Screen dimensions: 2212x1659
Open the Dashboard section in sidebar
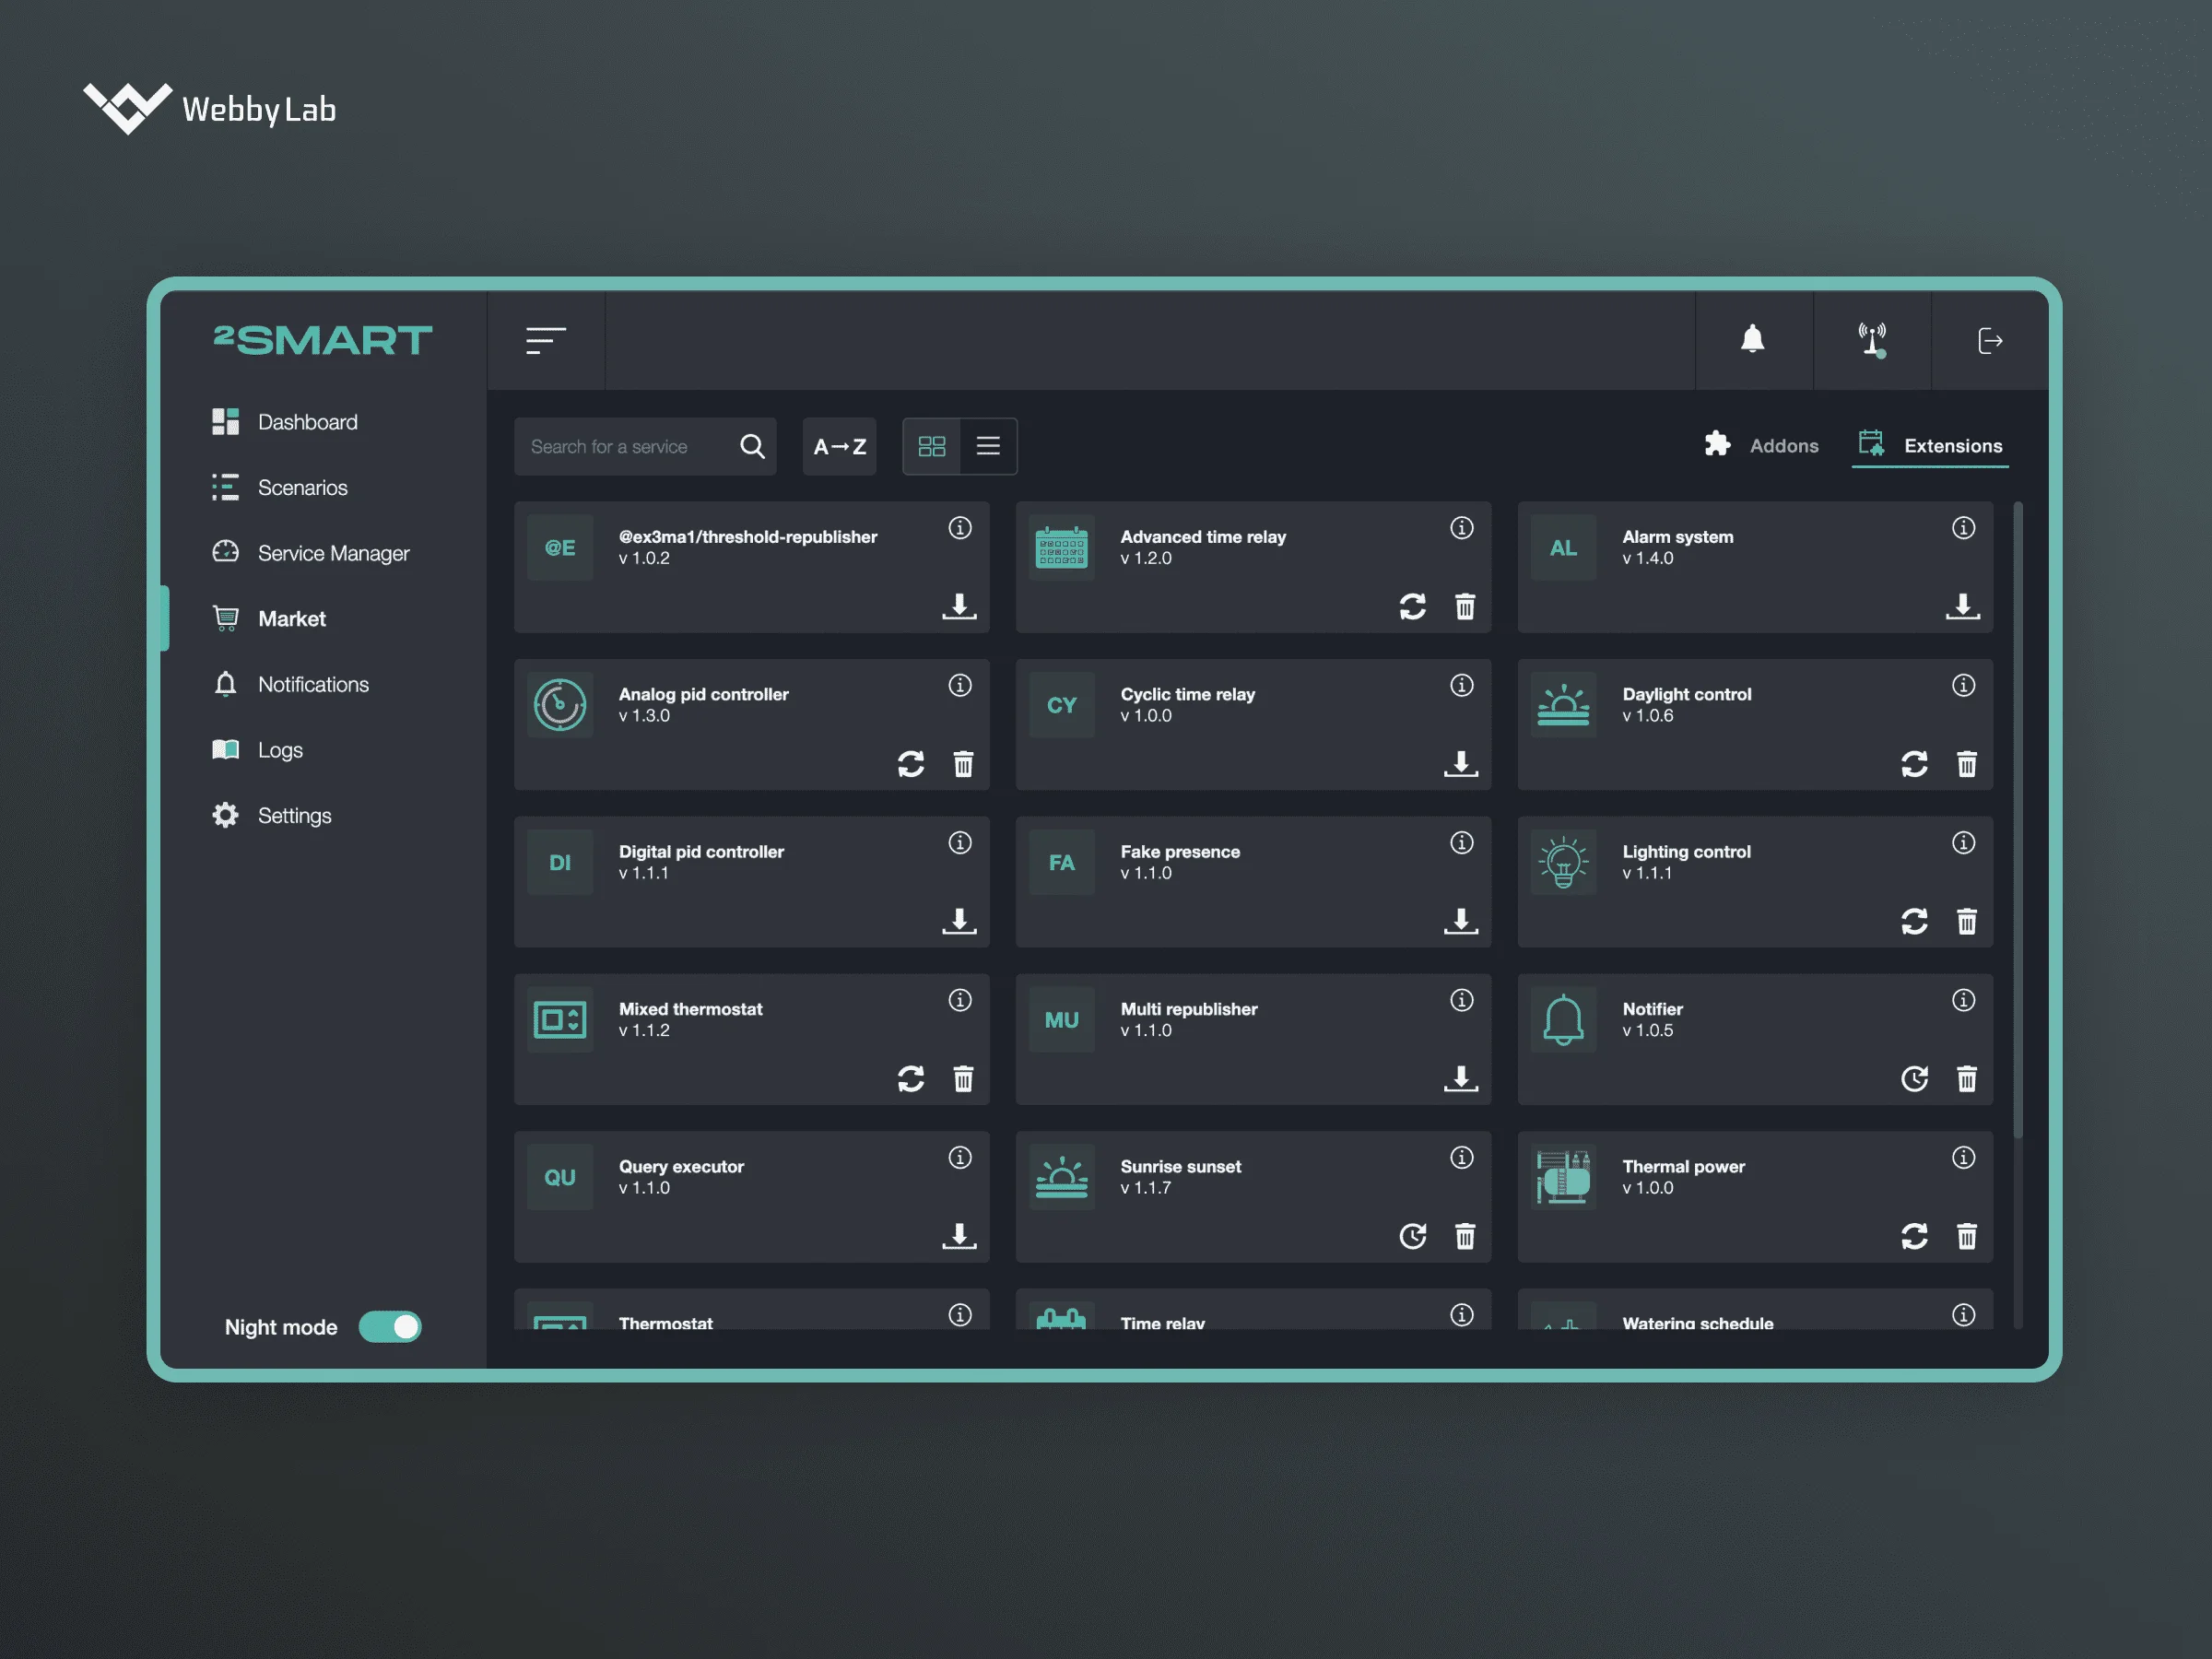click(308, 421)
